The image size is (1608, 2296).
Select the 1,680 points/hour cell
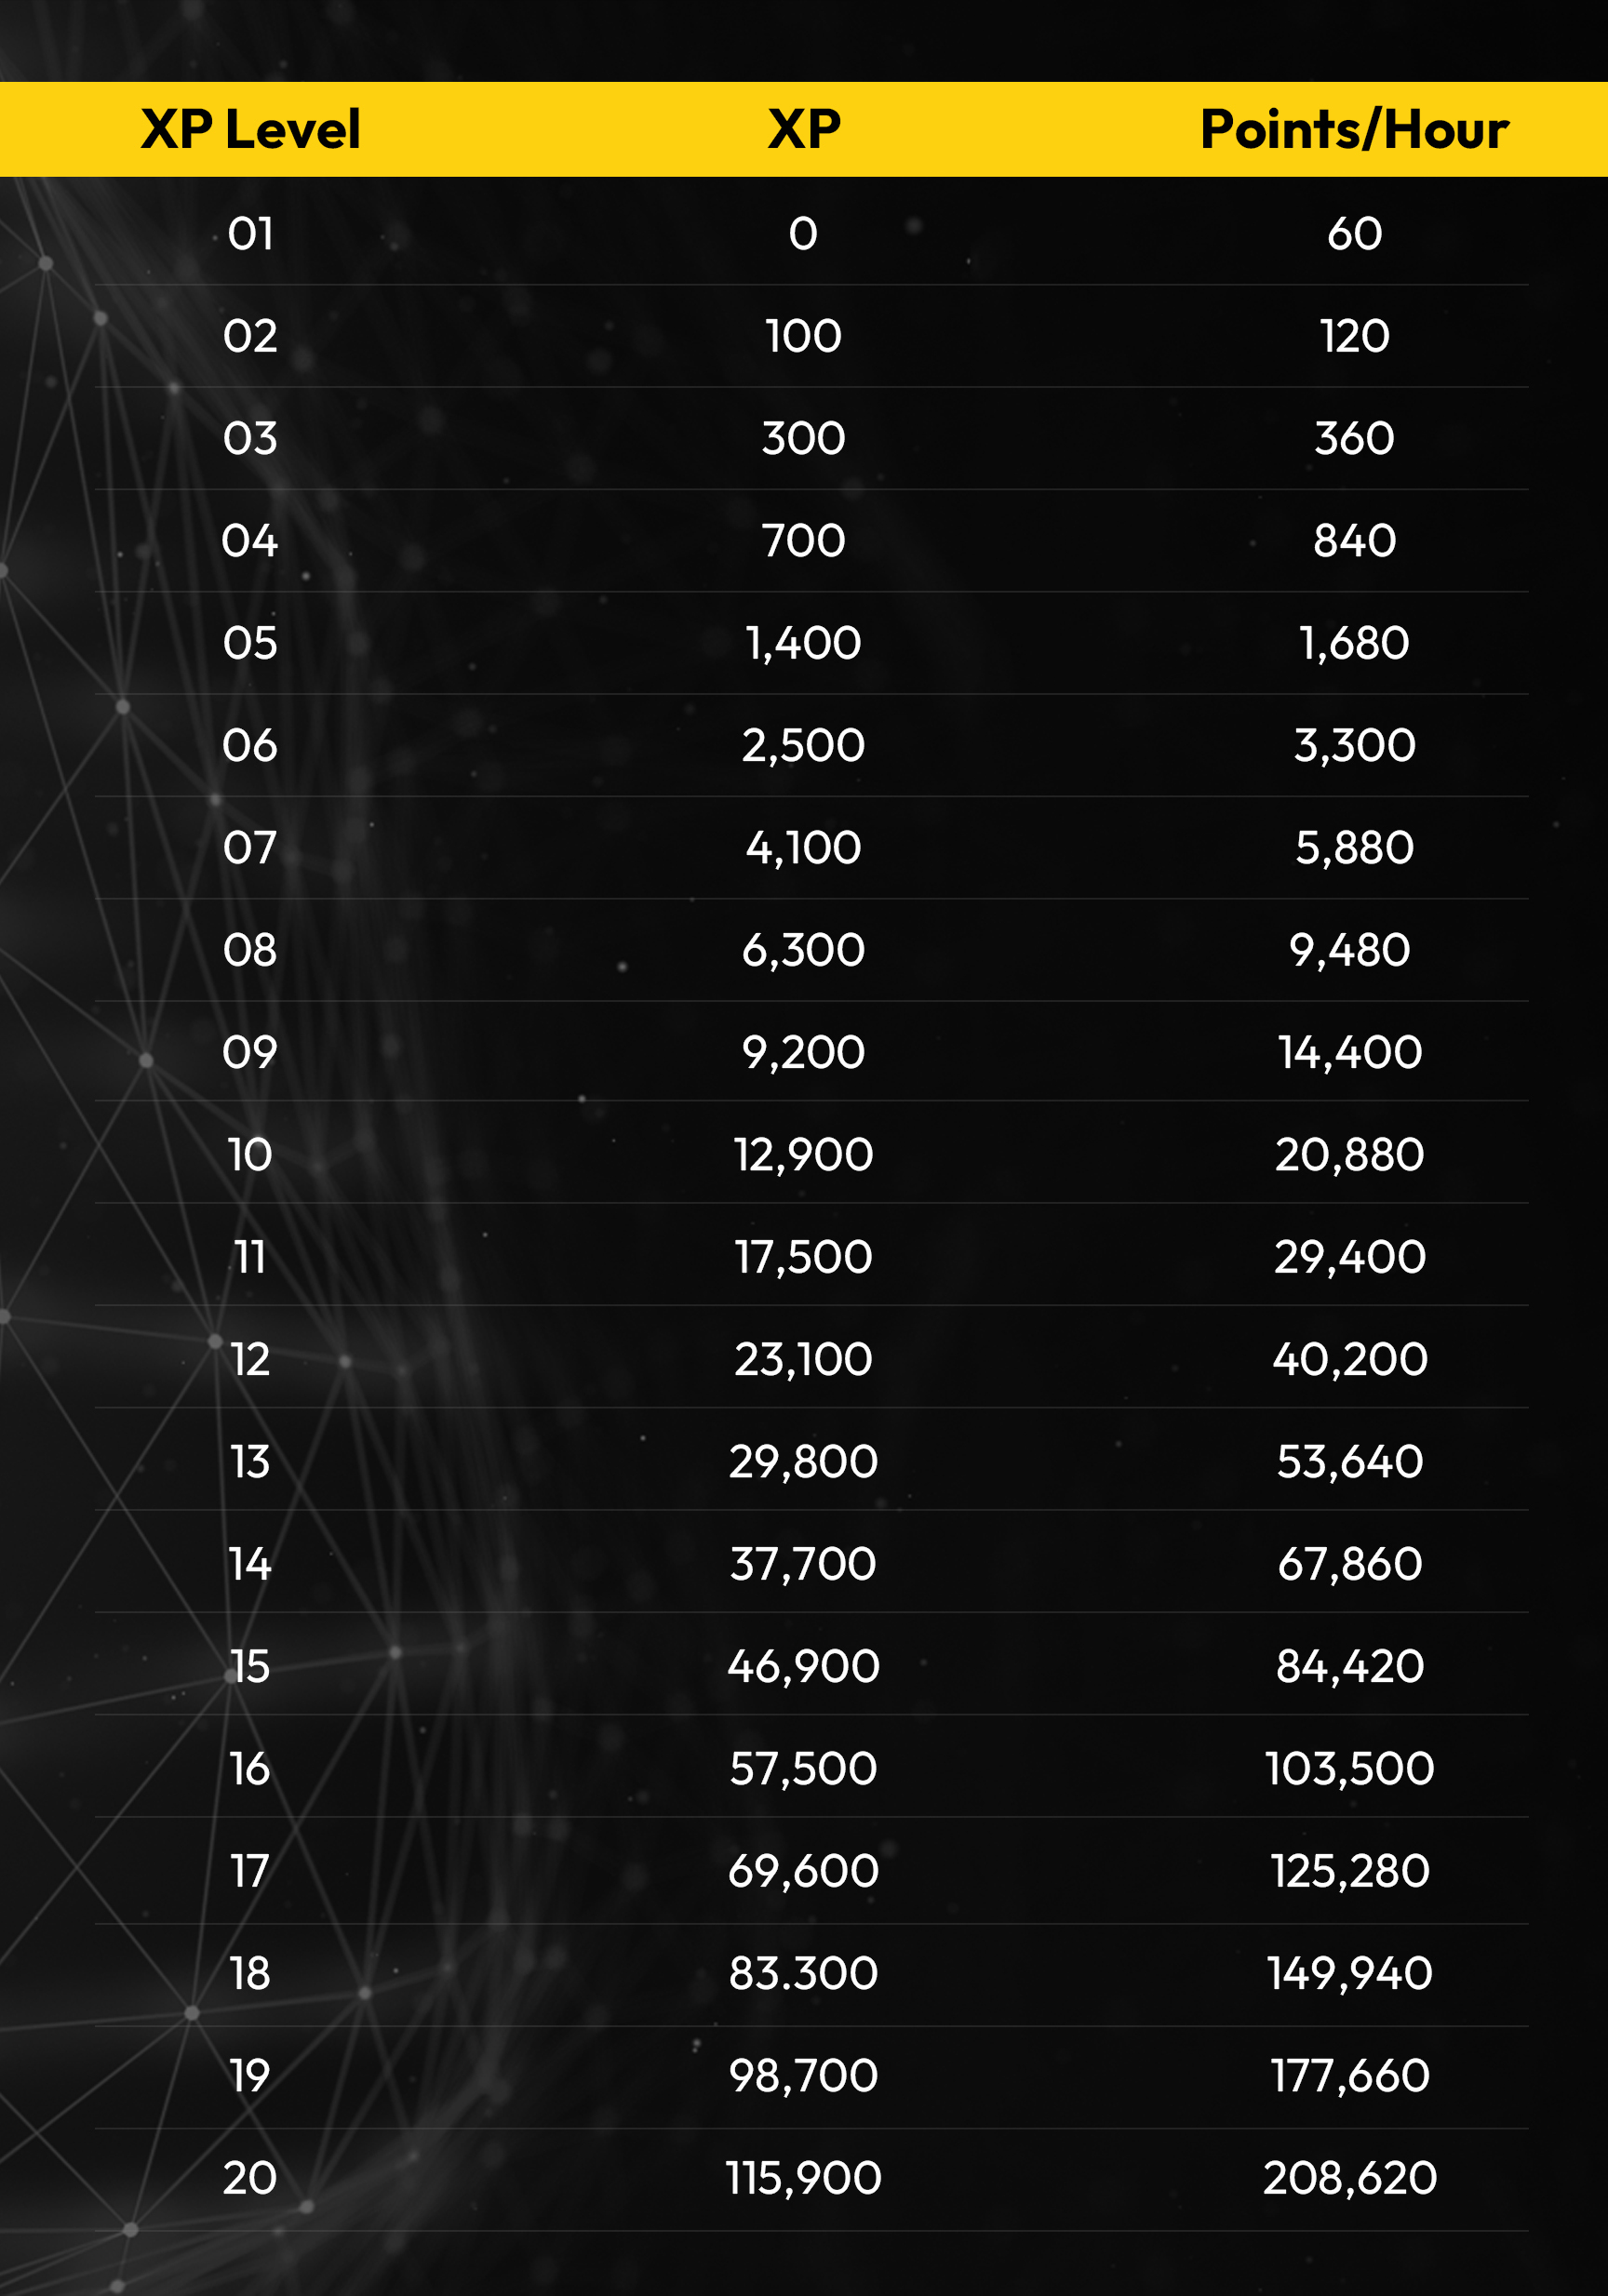1354,643
